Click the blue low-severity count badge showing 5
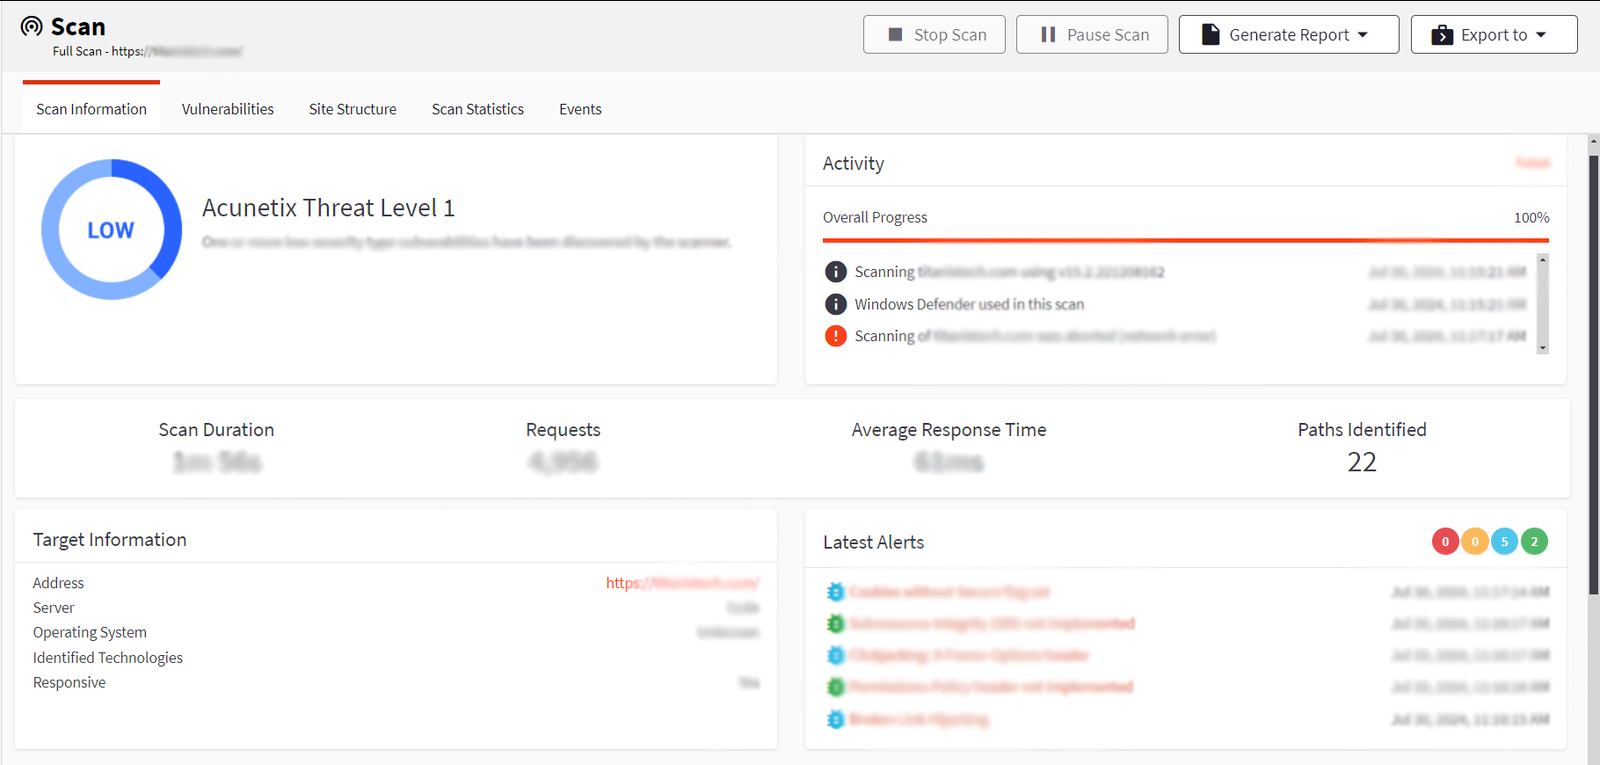Viewport: 1600px width, 765px height. pos(1504,542)
